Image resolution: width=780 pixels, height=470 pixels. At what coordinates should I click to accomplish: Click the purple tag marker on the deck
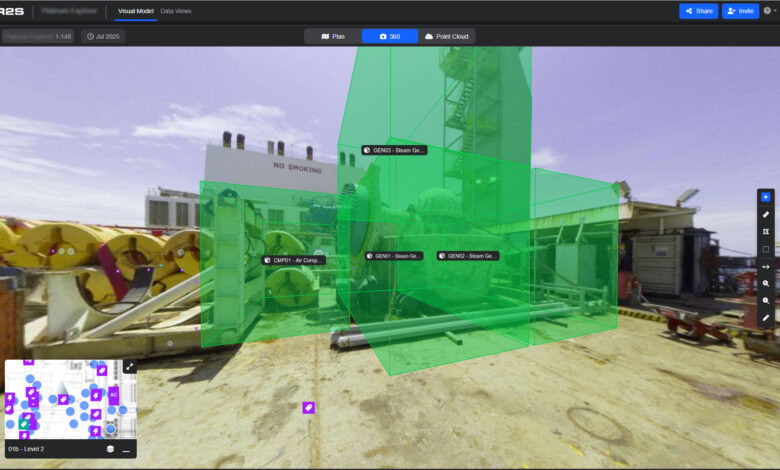coord(308,408)
